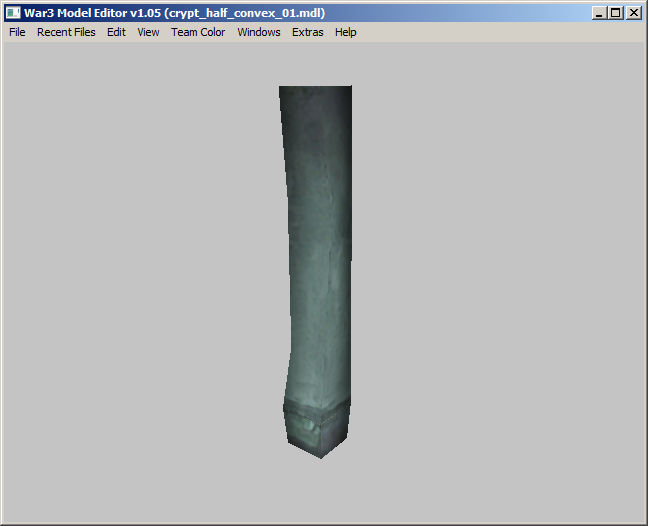The image size is (648, 526).
Task: Open the Recent Files menu
Action: (x=66, y=32)
